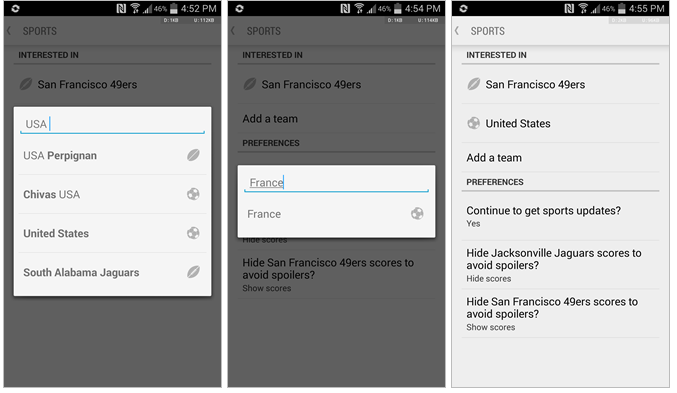This screenshot has width=677, height=393.
Task: Open Continue to get sports updates preference
Action: 560,216
